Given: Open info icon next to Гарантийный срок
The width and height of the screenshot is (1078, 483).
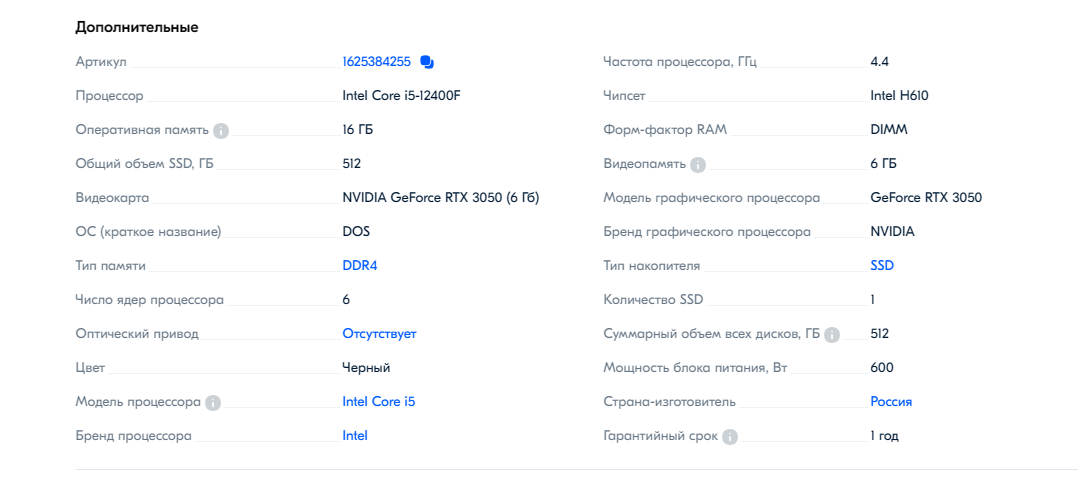Looking at the screenshot, I should coord(730,437).
